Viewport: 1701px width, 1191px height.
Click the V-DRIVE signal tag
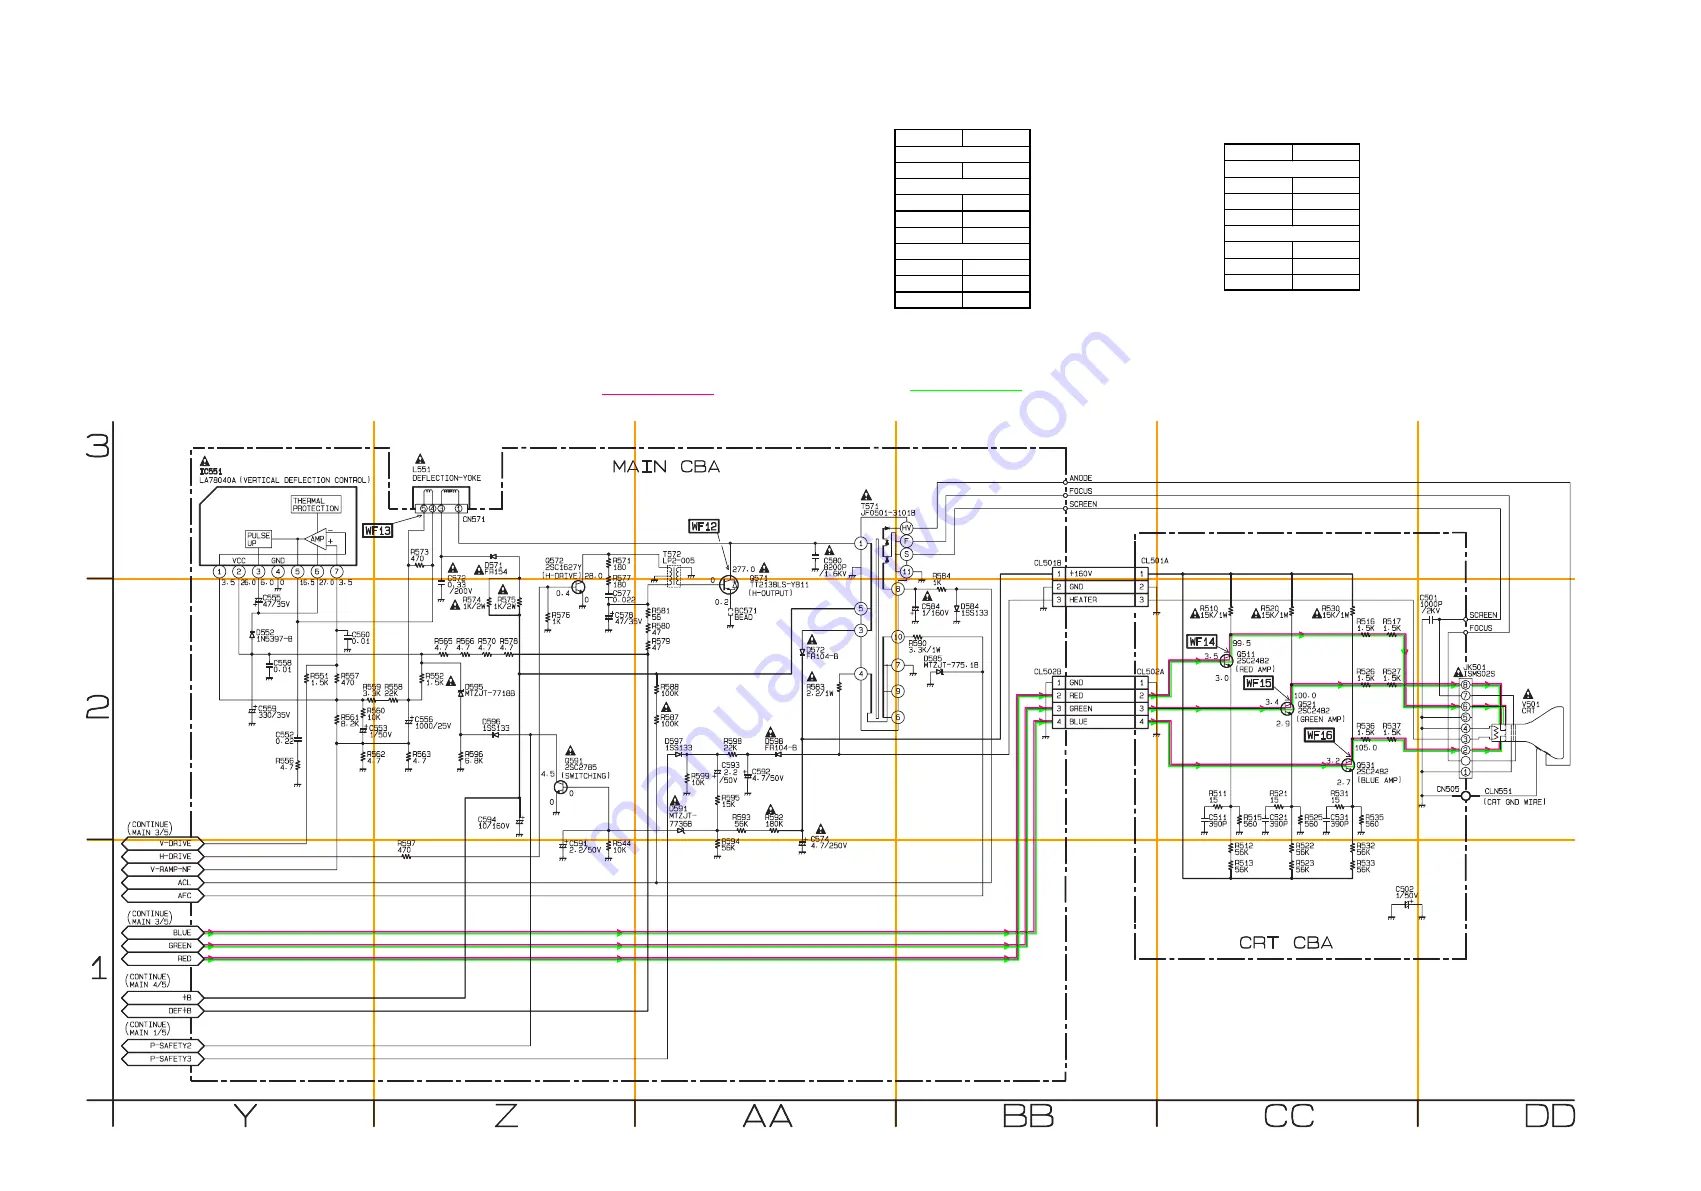[x=163, y=844]
